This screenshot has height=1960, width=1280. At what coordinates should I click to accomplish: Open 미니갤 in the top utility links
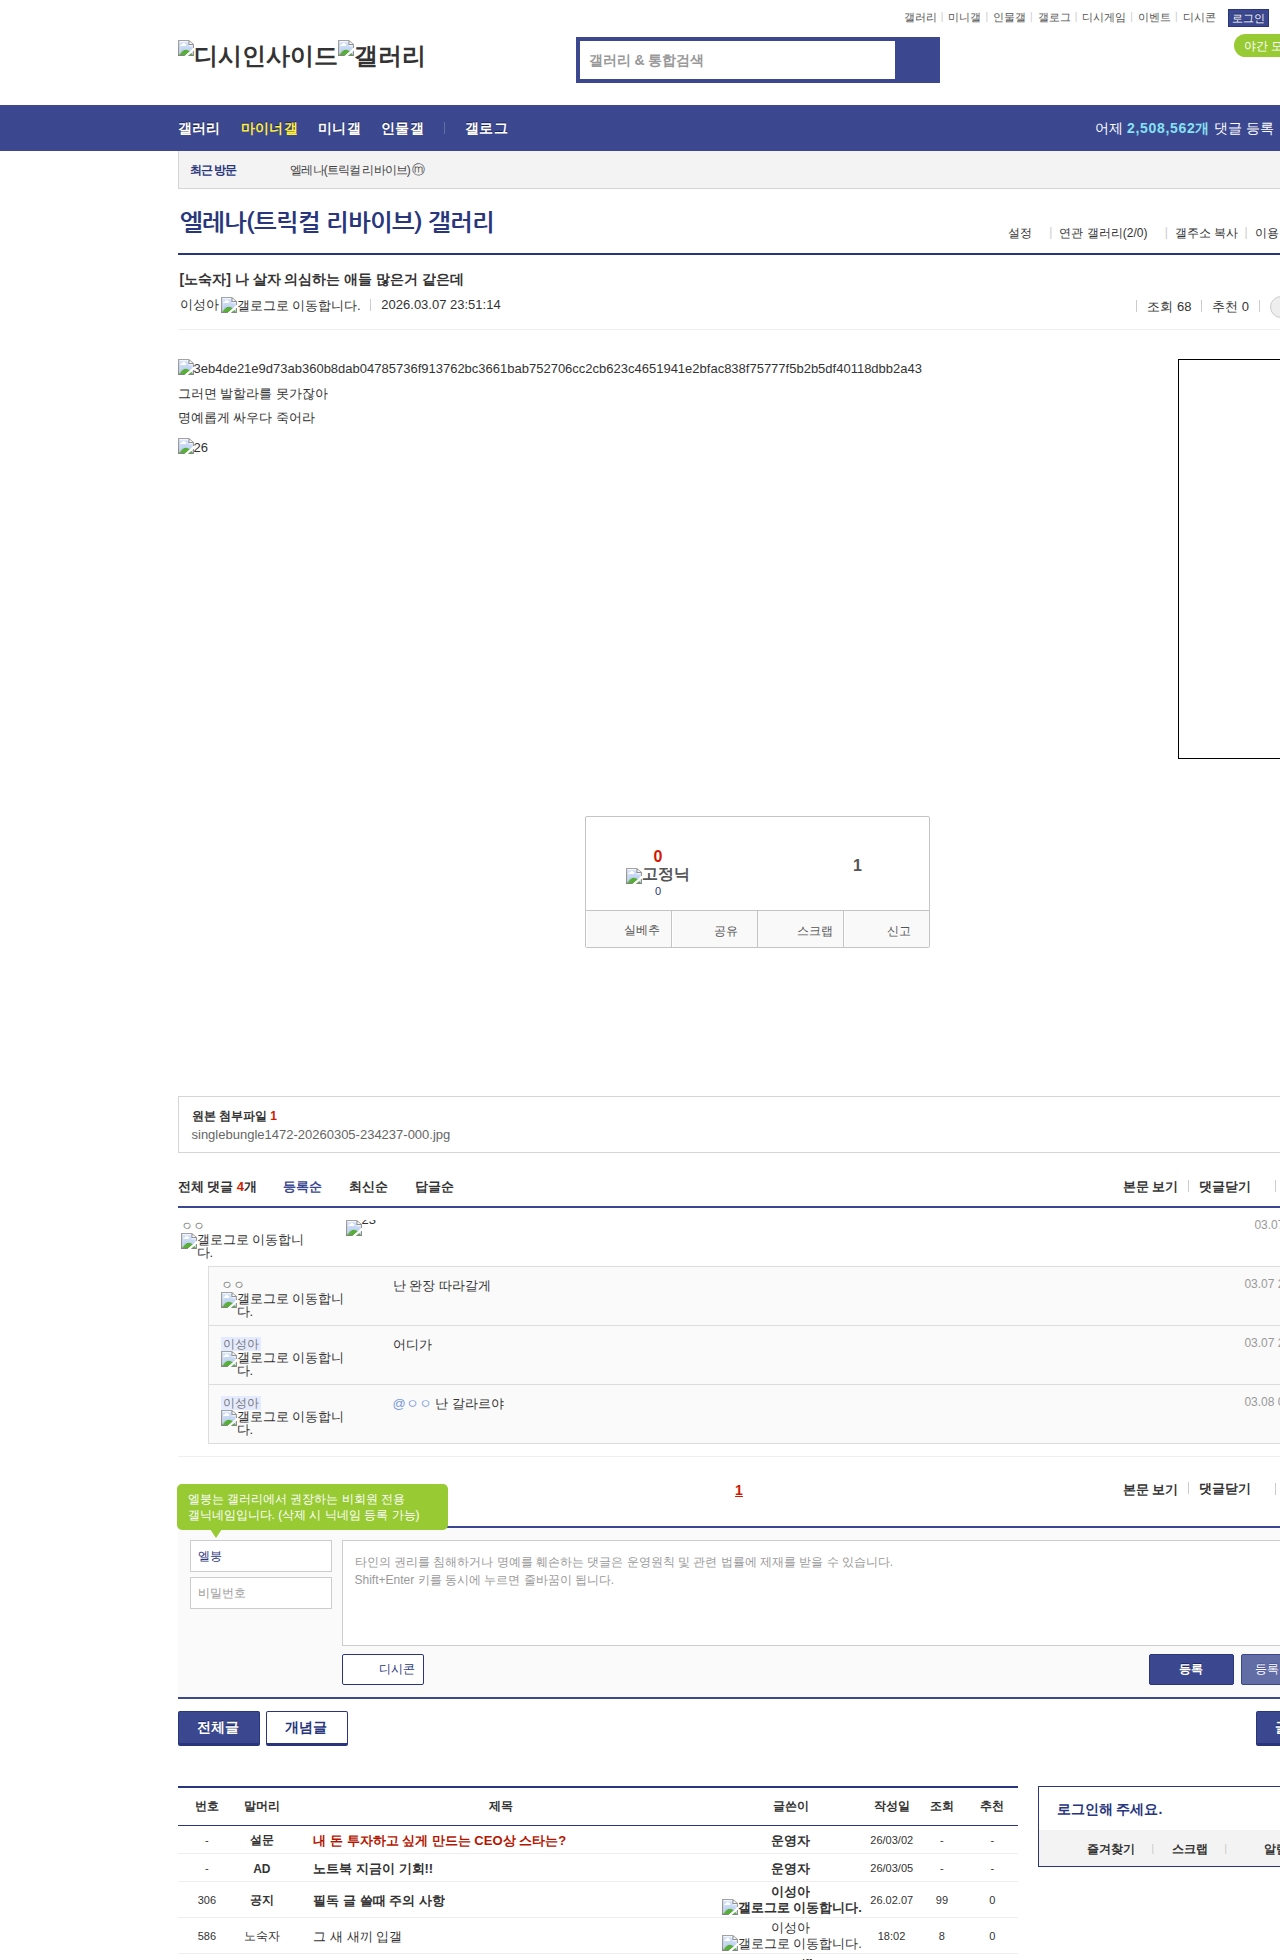pos(964,18)
